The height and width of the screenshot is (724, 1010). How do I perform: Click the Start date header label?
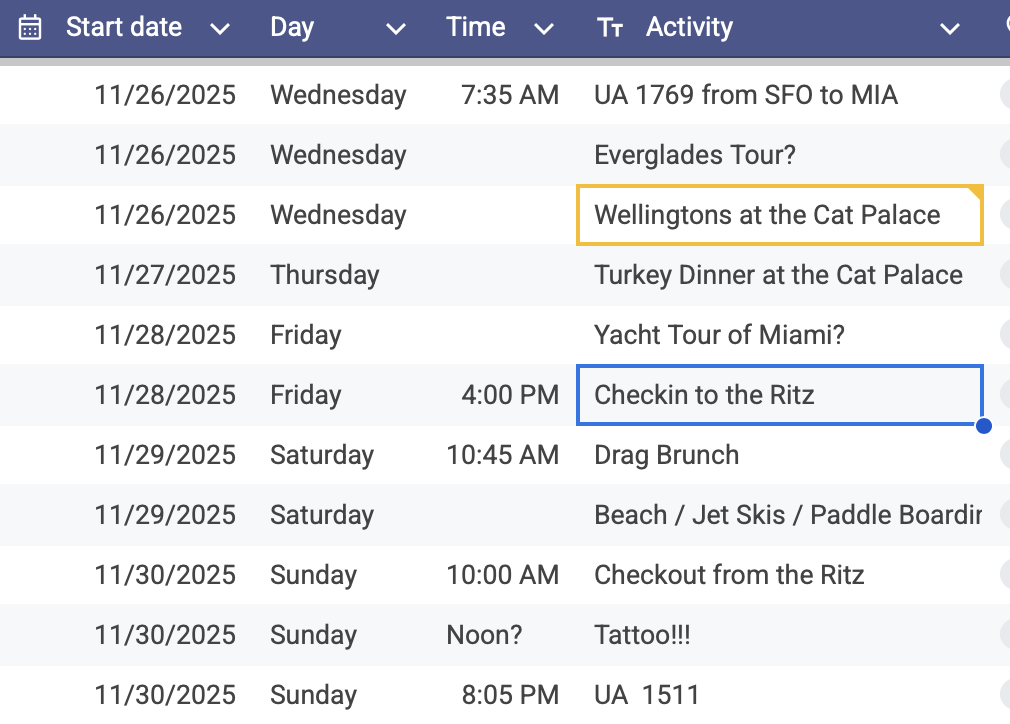click(x=124, y=27)
